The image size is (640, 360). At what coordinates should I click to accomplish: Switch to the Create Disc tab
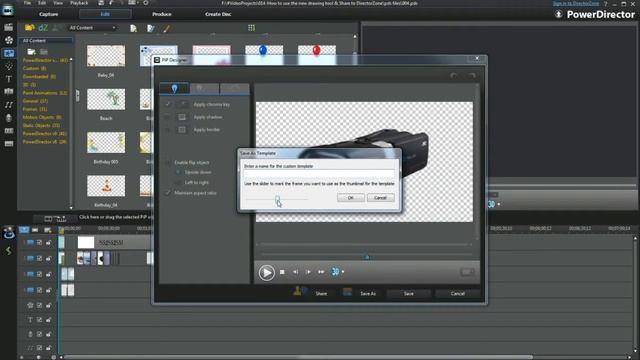click(218, 14)
